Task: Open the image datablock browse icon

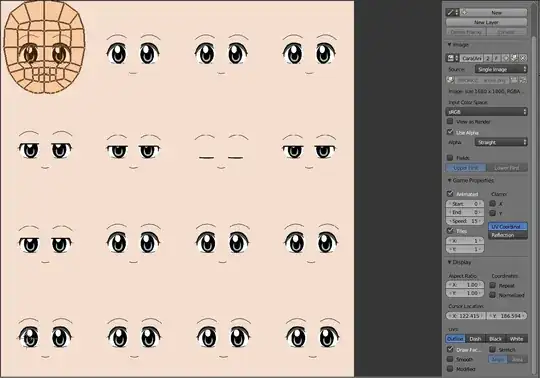Action: (x=453, y=58)
